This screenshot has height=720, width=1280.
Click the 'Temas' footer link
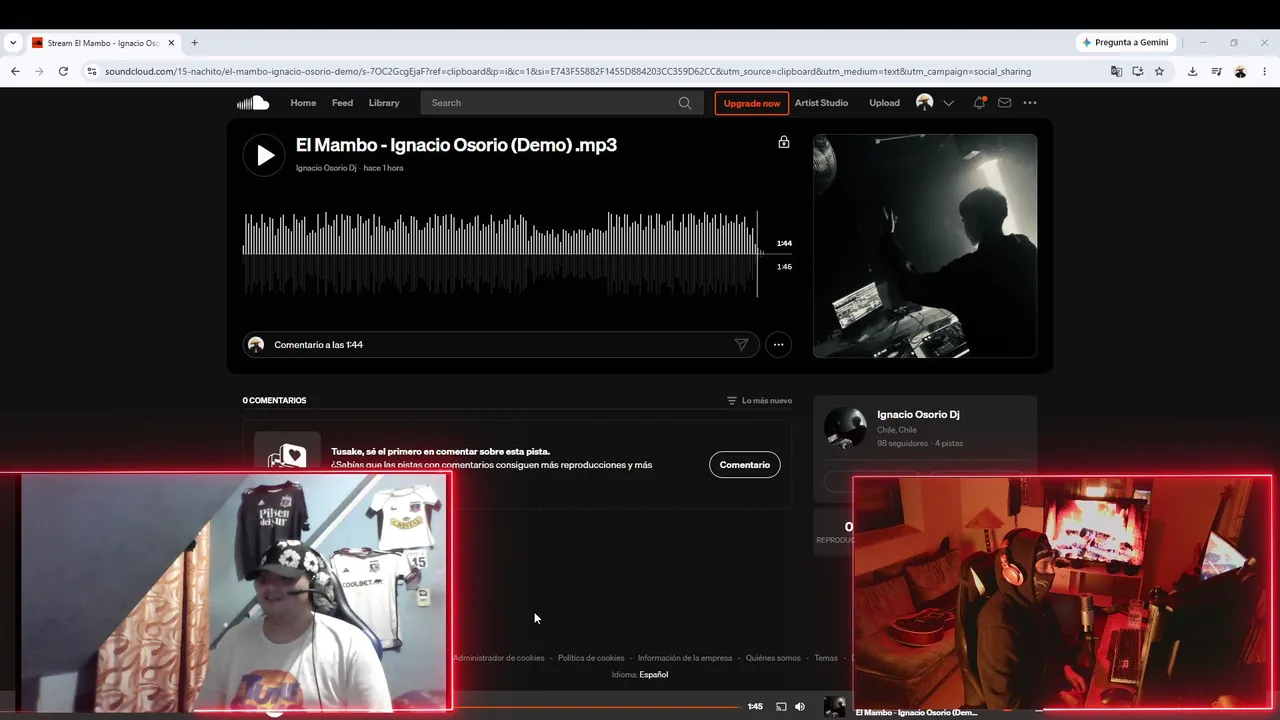(x=826, y=658)
